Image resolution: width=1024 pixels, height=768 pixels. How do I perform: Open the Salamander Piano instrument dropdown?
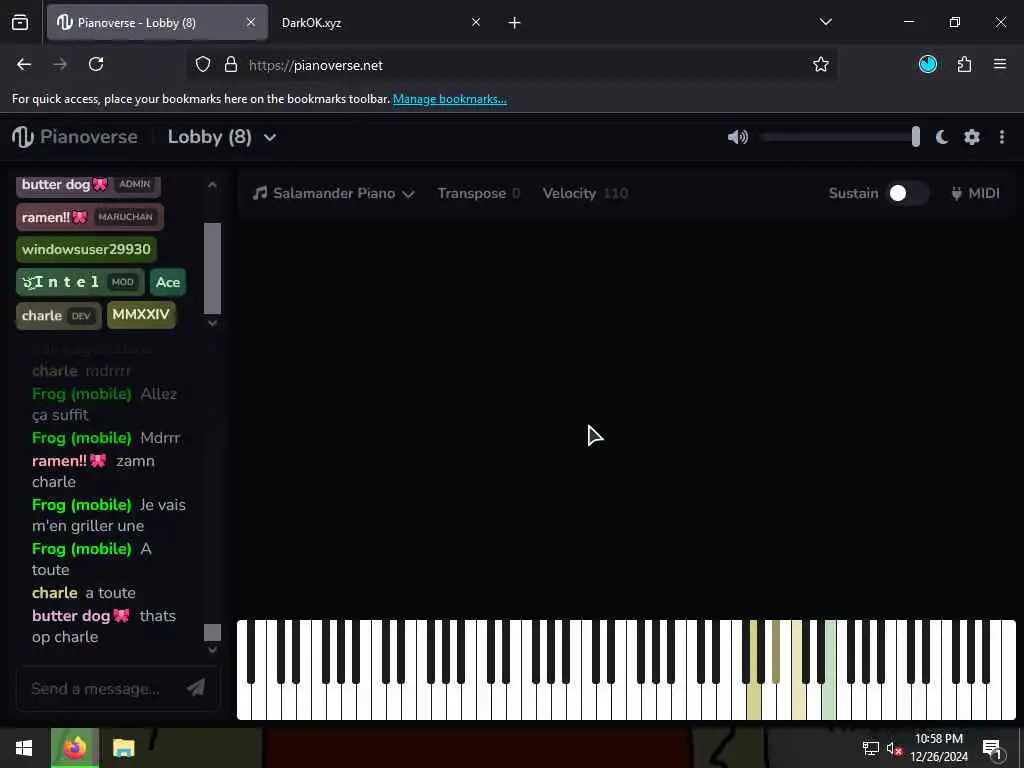[334, 193]
